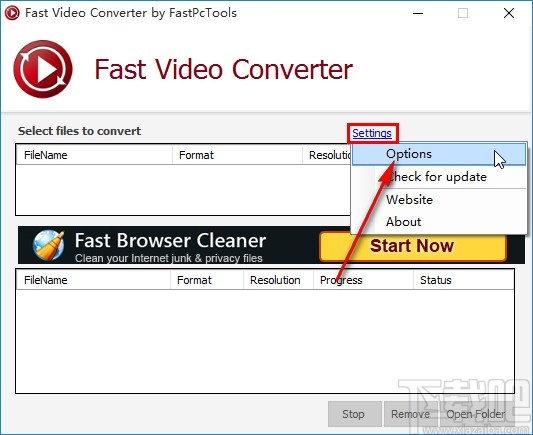The height and width of the screenshot is (435, 533).
Task: Click Resolution header in lower conversion list
Action: [x=278, y=280]
